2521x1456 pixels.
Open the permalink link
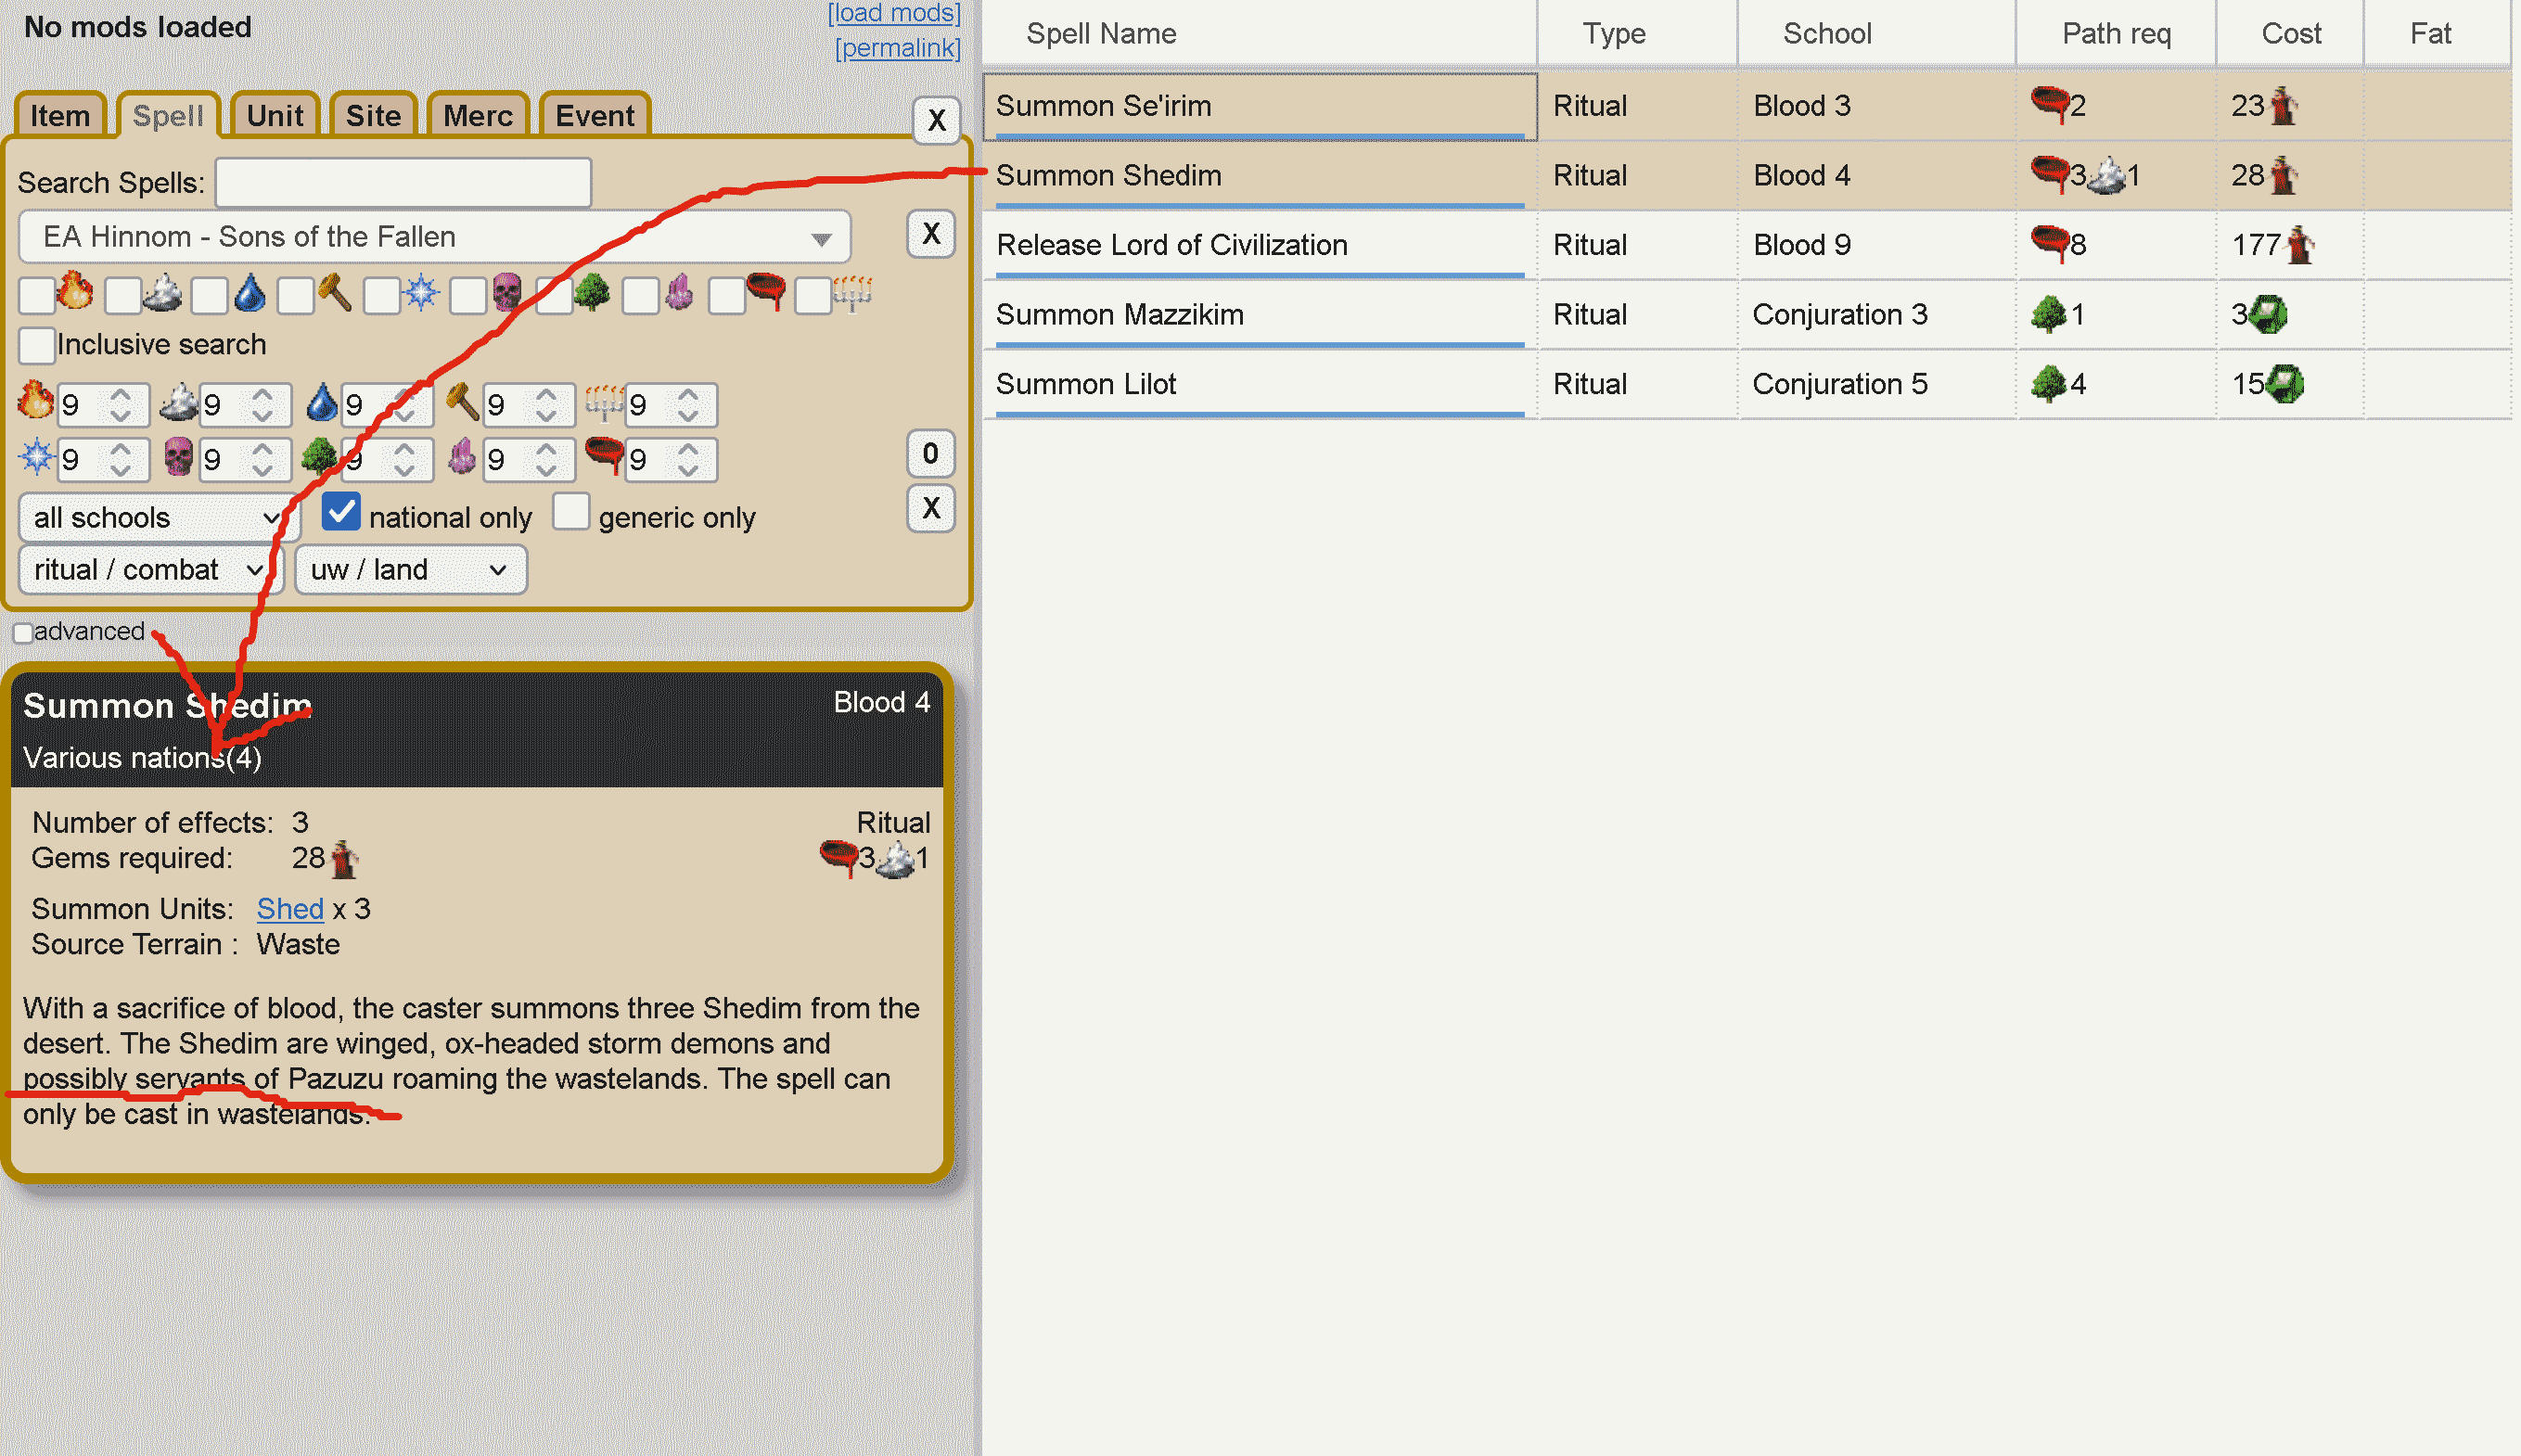tap(897, 48)
